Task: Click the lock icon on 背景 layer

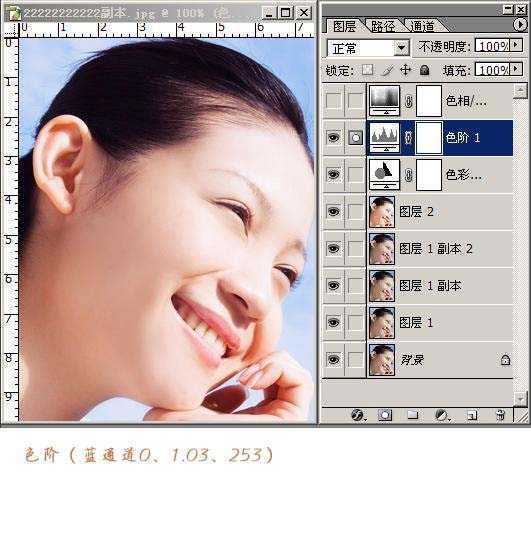Action: pos(505,360)
